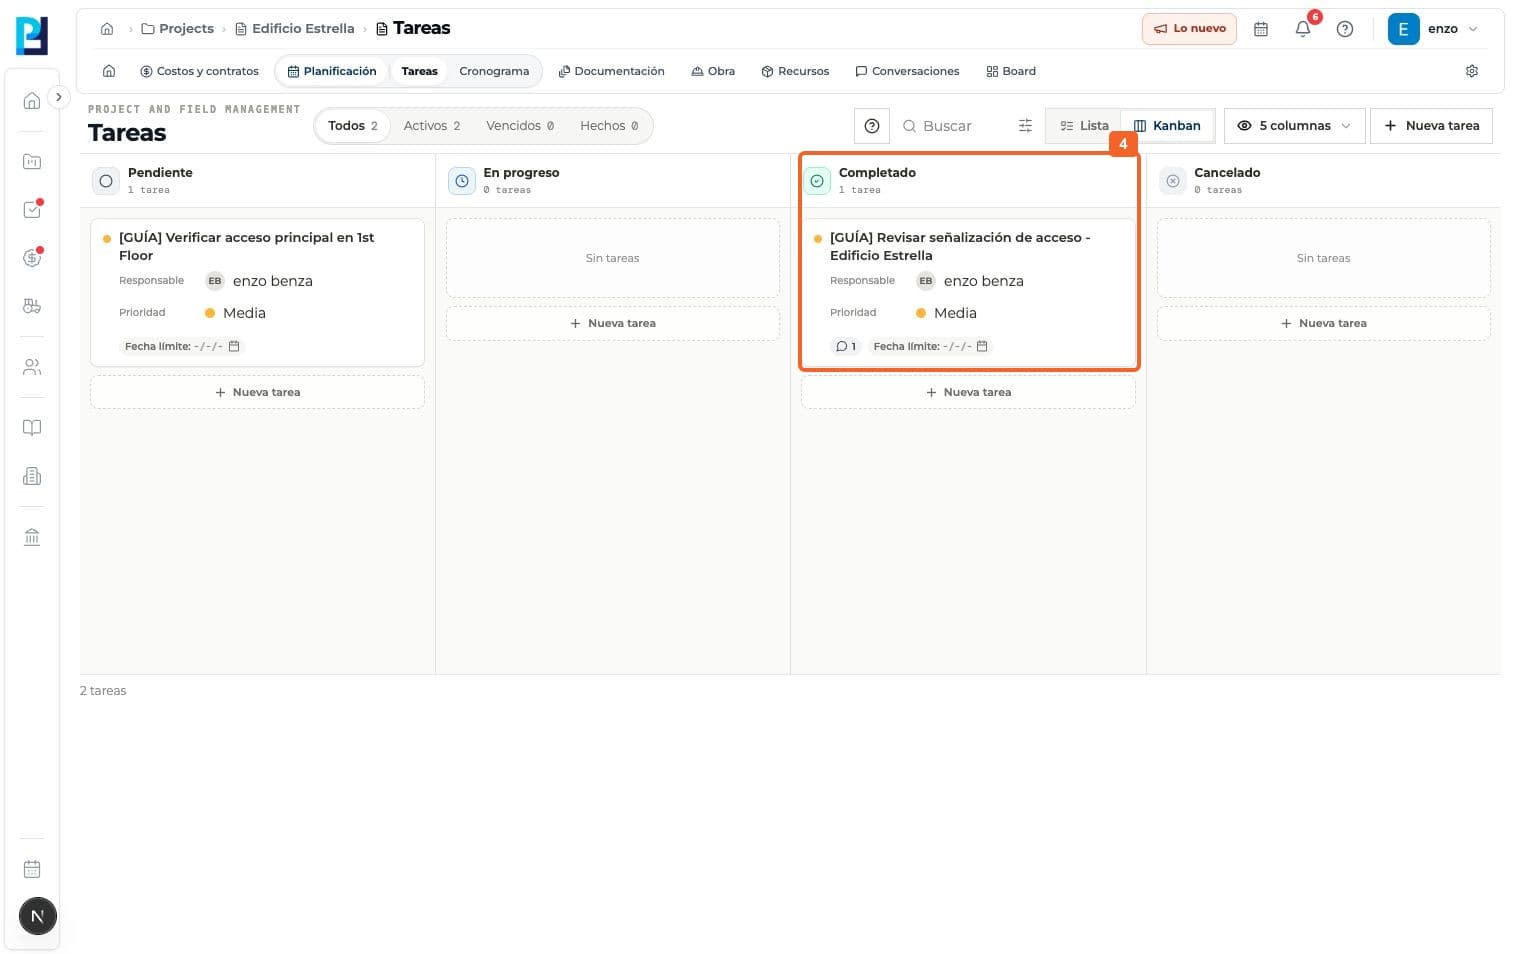This screenshot has width=1517, height=954.
Task: Open the sidebar book icon
Action: 32,428
